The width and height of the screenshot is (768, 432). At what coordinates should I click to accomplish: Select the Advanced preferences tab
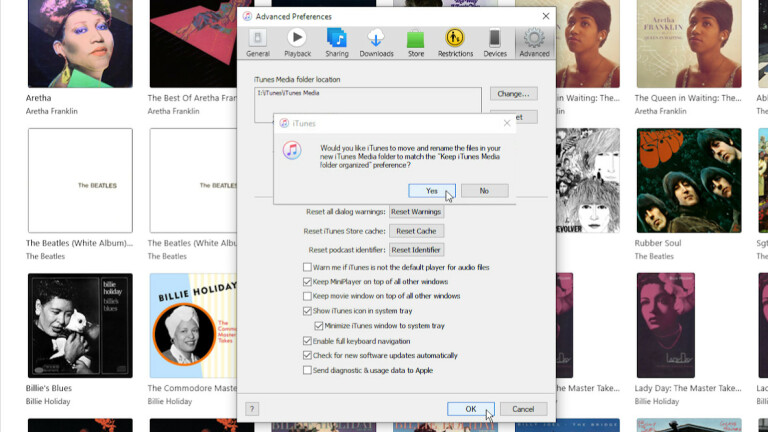(534, 43)
